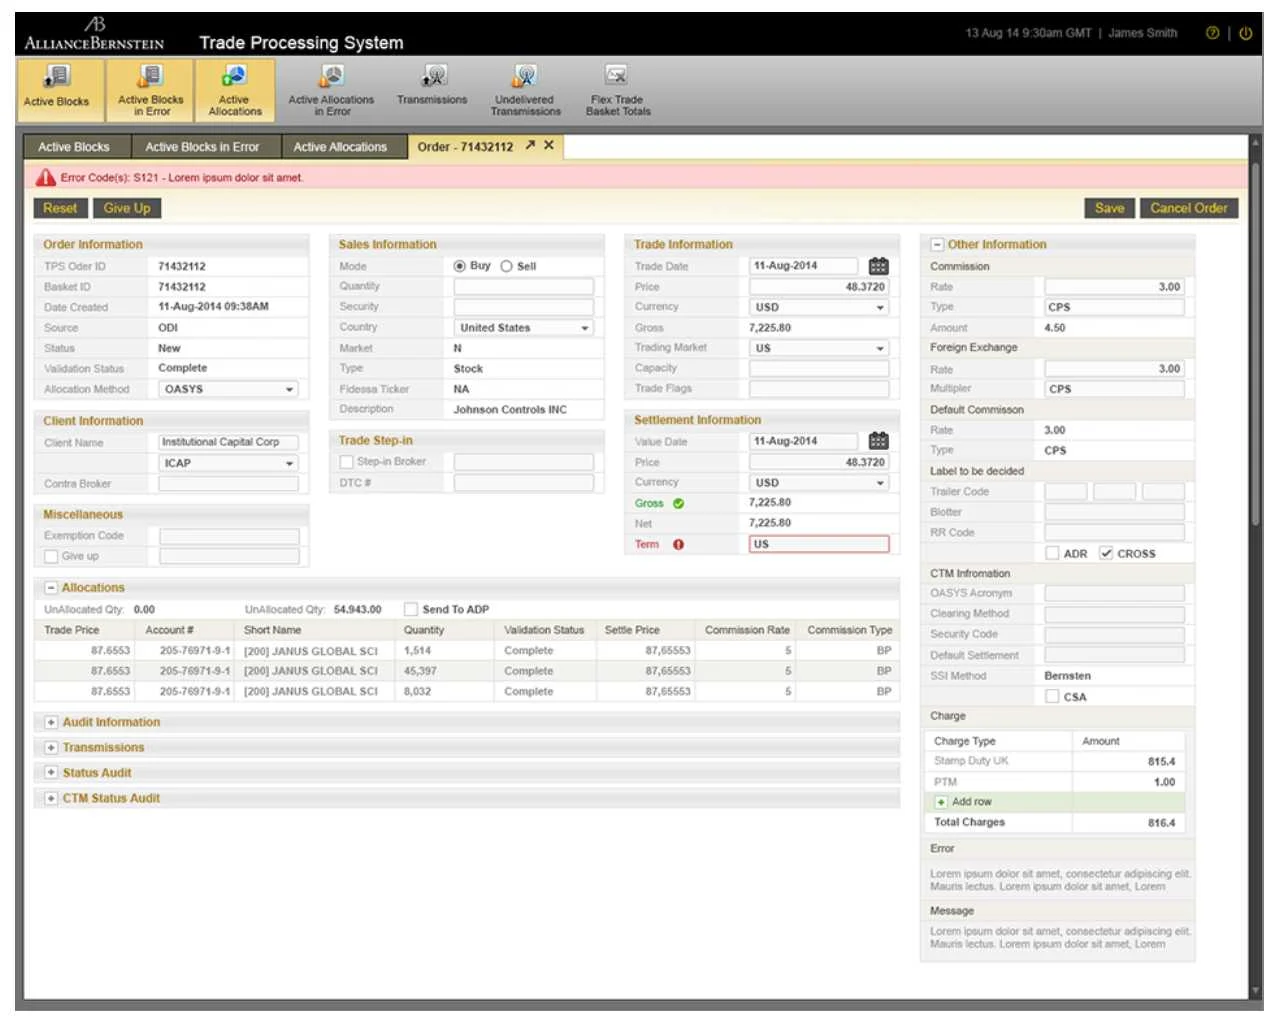Click the Term field containing US
This screenshot has width=1280, height=1024.
819,544
